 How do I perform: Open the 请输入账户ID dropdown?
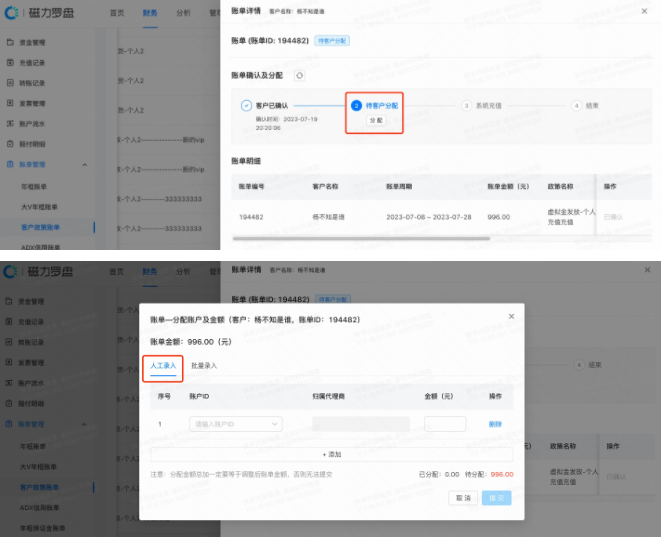coord(235,424)
